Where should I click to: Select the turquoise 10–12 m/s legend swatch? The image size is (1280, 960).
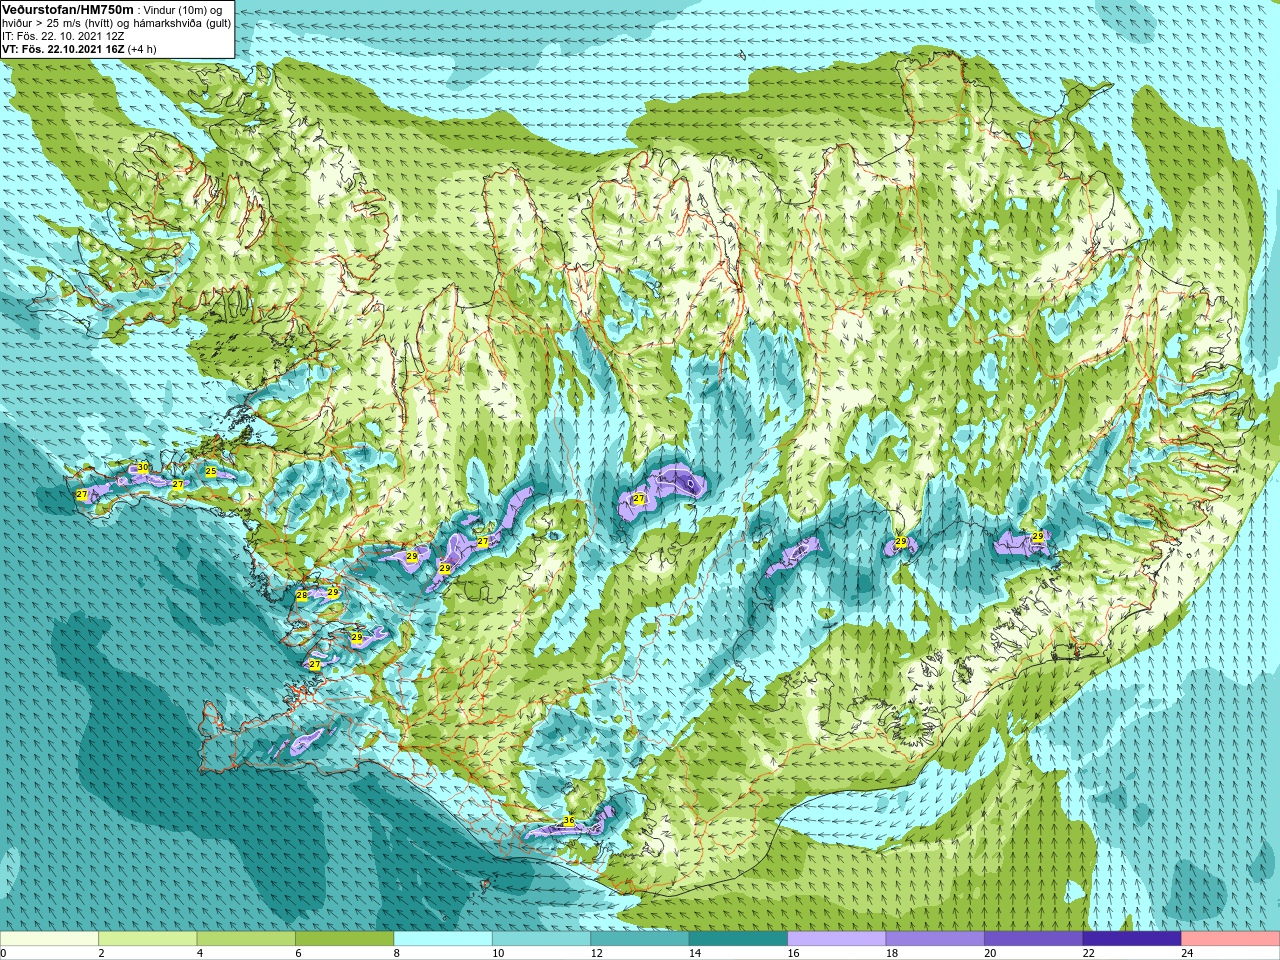(541, 939)
